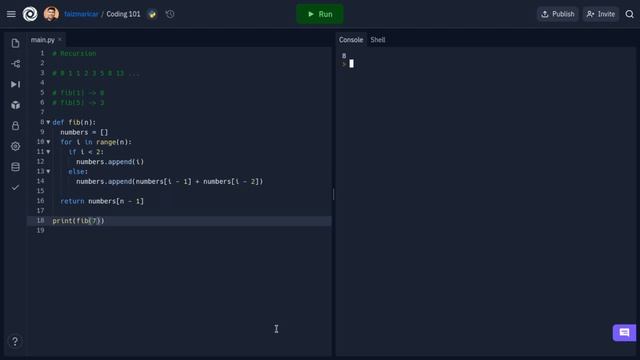Click the 'return numbers[n - 1]' line

click(x=102, y=201)
